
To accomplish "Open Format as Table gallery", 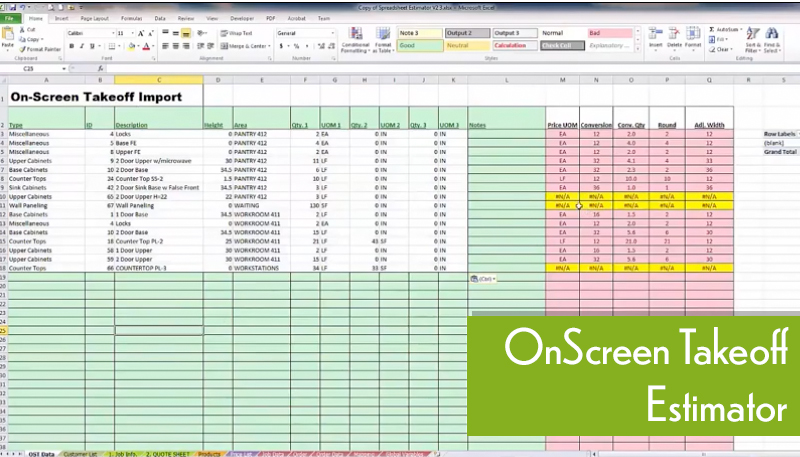I will (x=383, y=40).
